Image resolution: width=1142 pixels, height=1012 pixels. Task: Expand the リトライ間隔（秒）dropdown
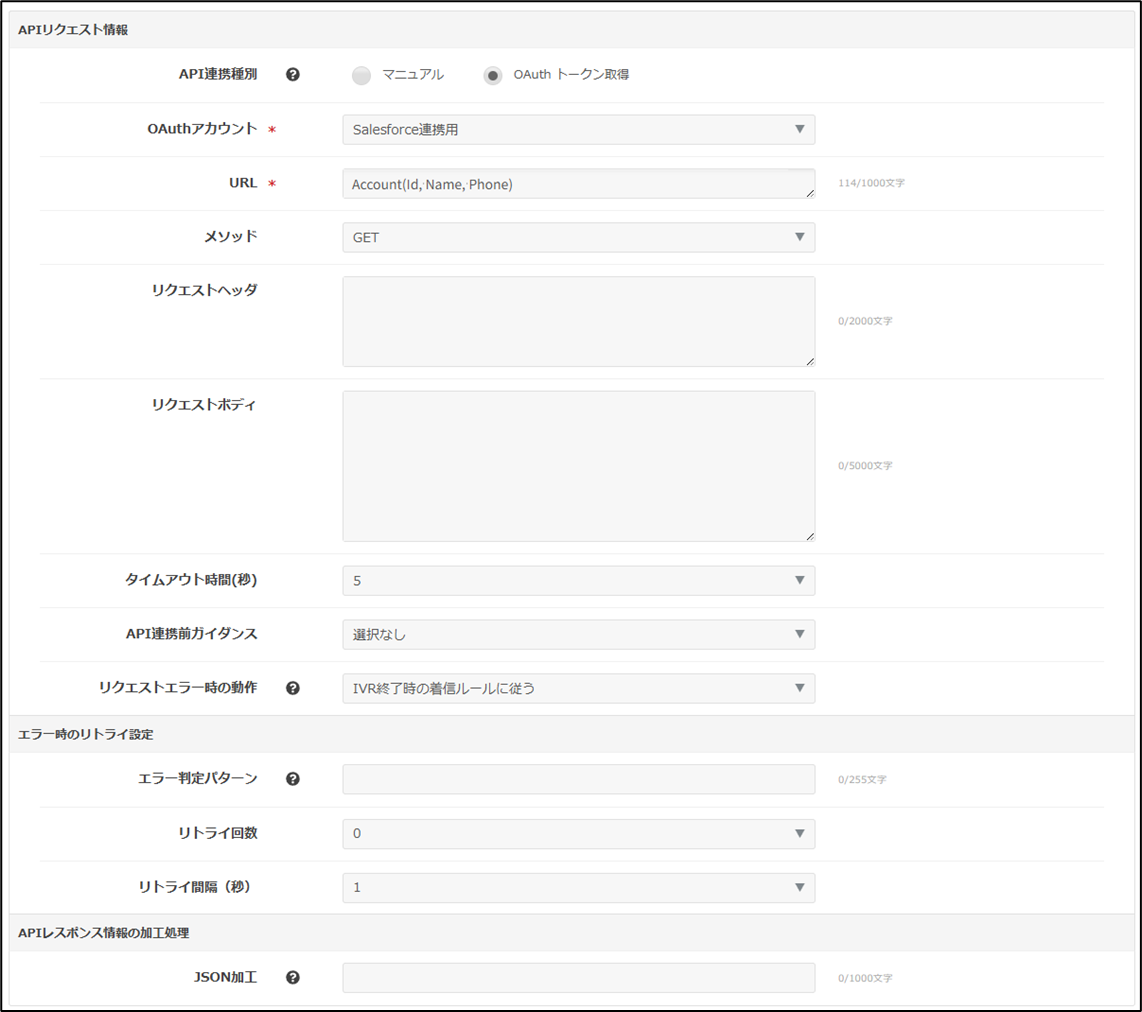pyautogui.click(x=578, y=887)
